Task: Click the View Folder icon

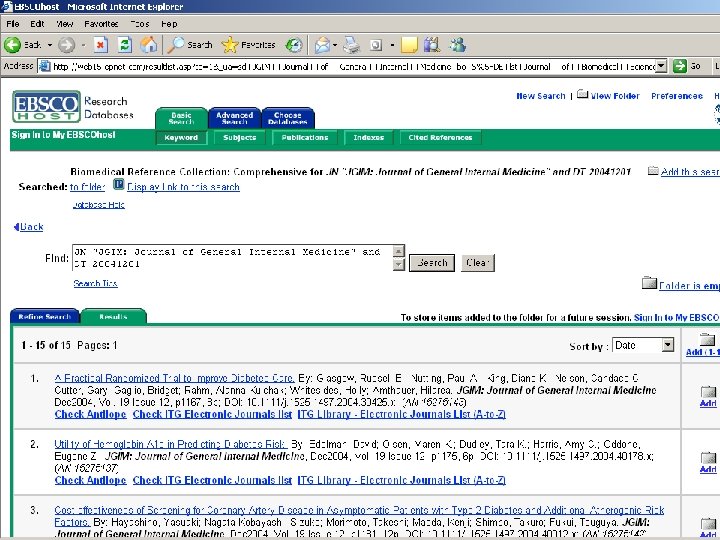Action: (x=582, y=94)
